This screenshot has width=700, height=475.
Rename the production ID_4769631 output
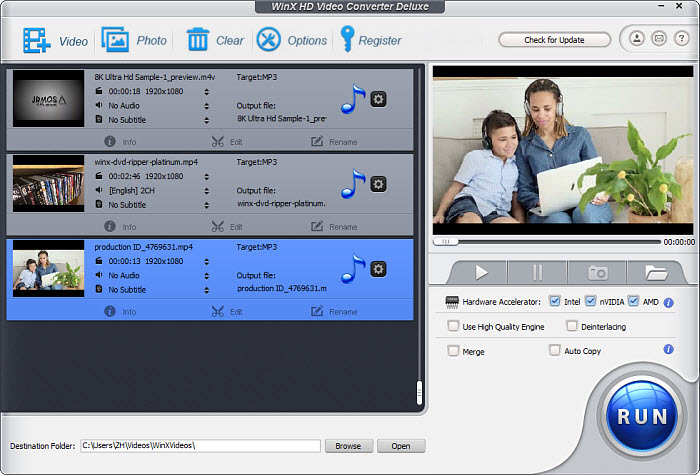click(334, 311)
